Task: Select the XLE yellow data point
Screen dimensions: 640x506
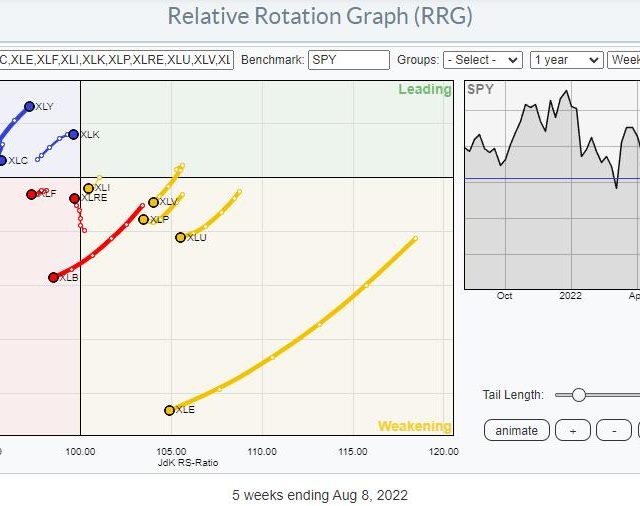Action: (x=169, y=410)
